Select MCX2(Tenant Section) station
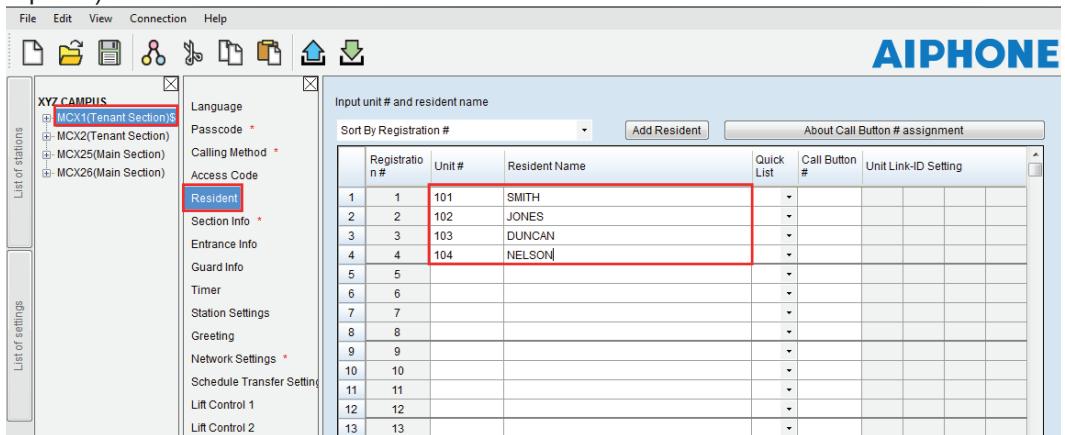This screenshot has height=435, width=1065. (x=113, y=136)
